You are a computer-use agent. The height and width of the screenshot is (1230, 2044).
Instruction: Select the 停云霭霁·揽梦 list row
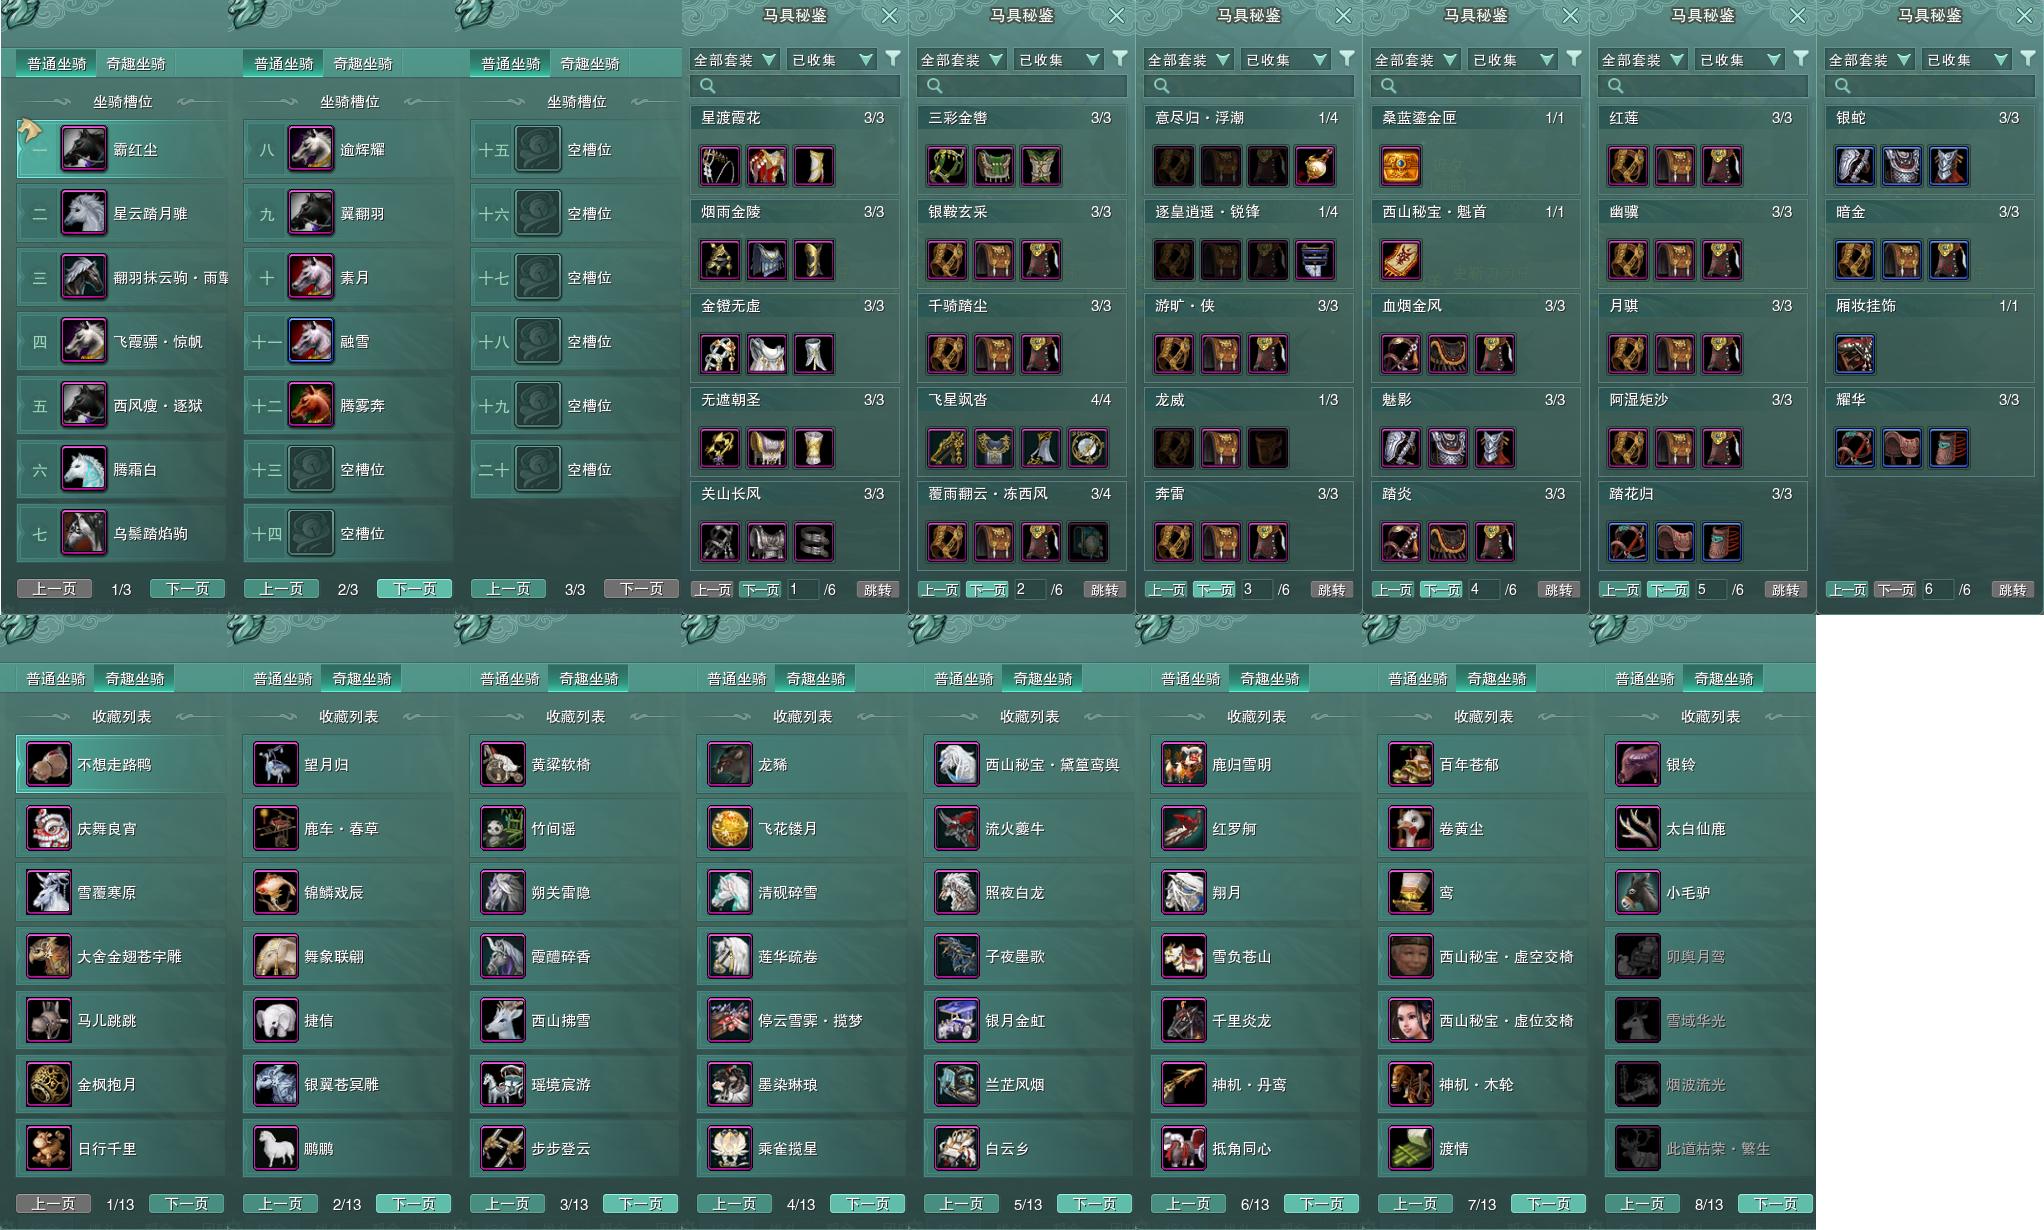pyautogui.click(x=802, y=1020)
